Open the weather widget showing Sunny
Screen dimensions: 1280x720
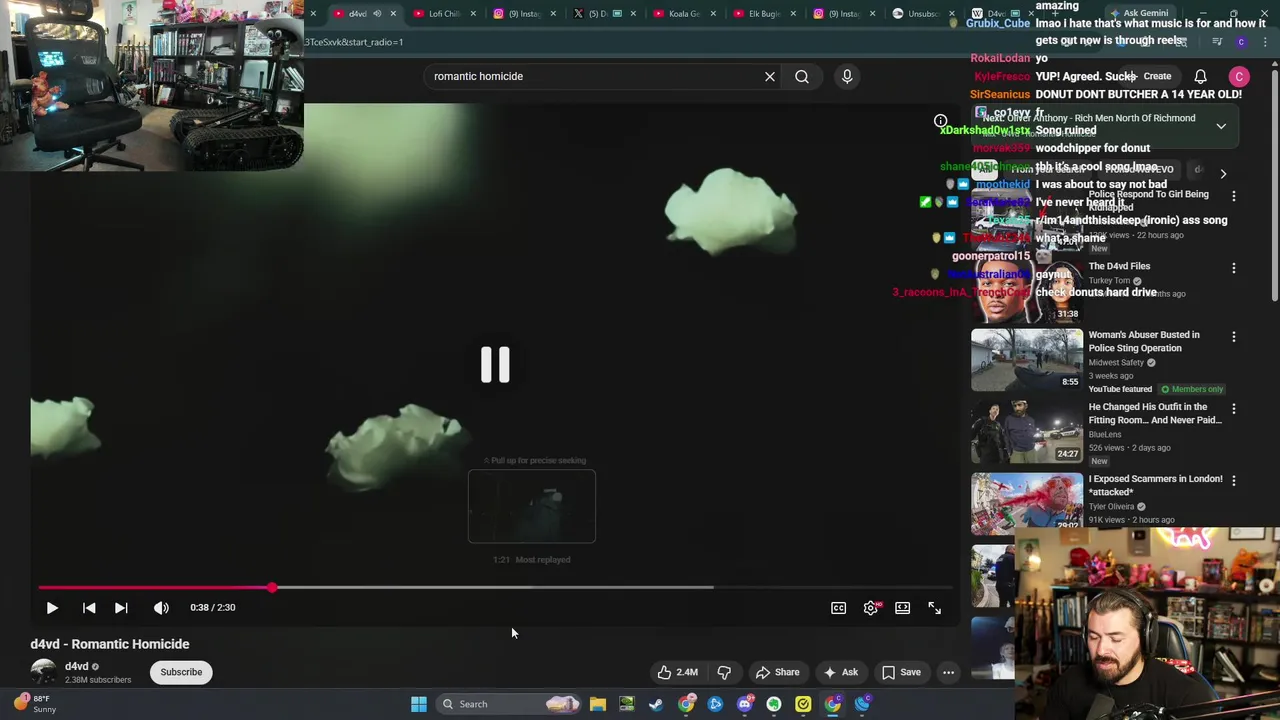coord(37,704)
